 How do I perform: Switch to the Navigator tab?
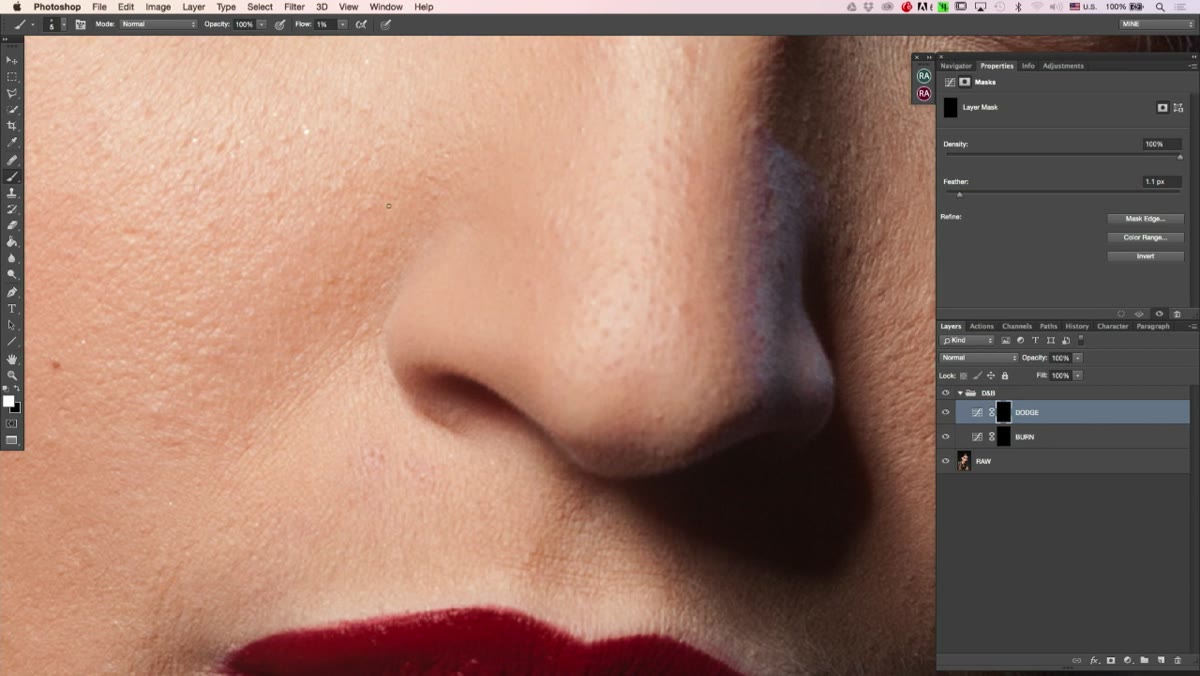[956, 66]
